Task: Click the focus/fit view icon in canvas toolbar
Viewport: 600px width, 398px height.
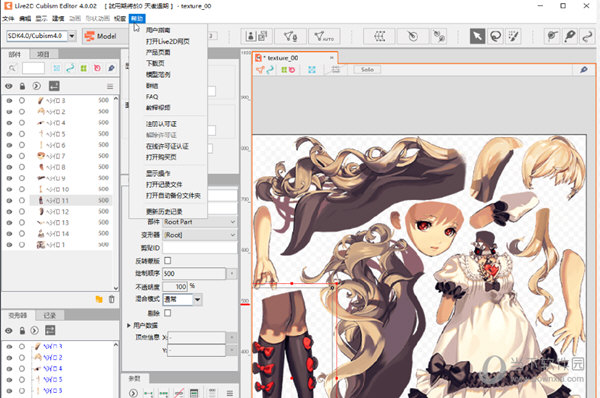Action: point(312,70)
